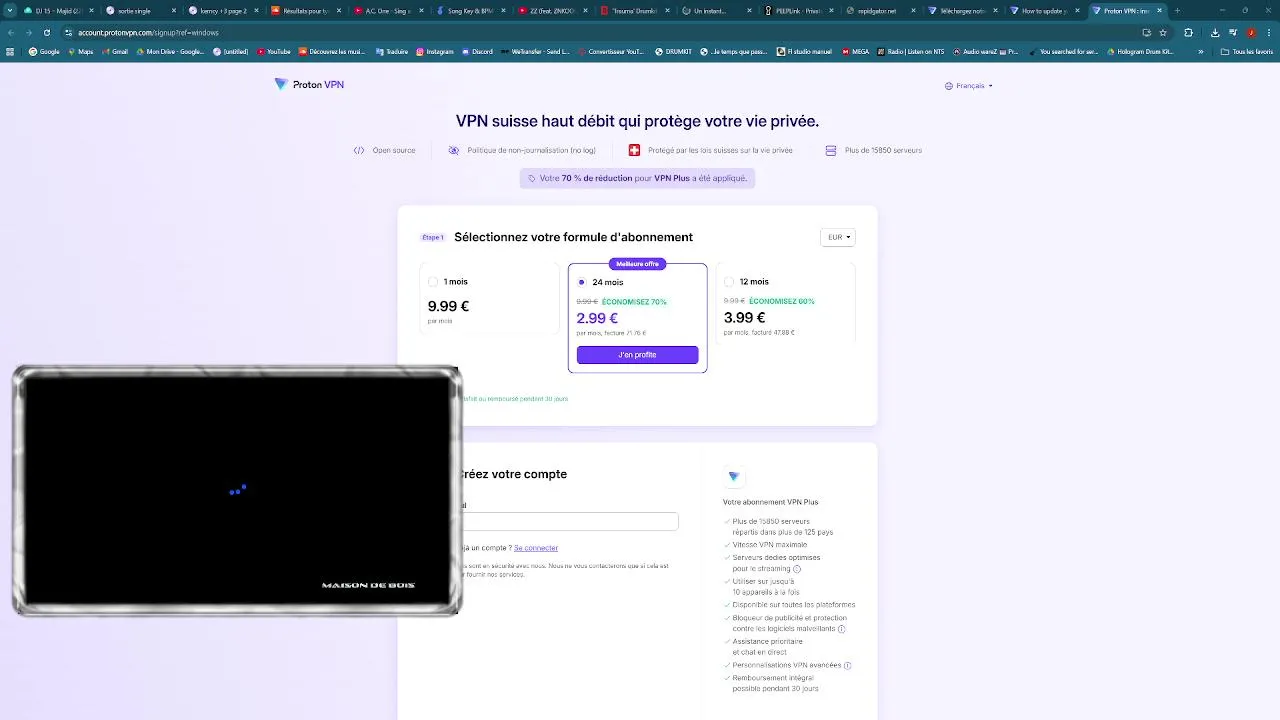Open a new browser tab
The height and width of the screenshot is (720, 1280).
1177,10
